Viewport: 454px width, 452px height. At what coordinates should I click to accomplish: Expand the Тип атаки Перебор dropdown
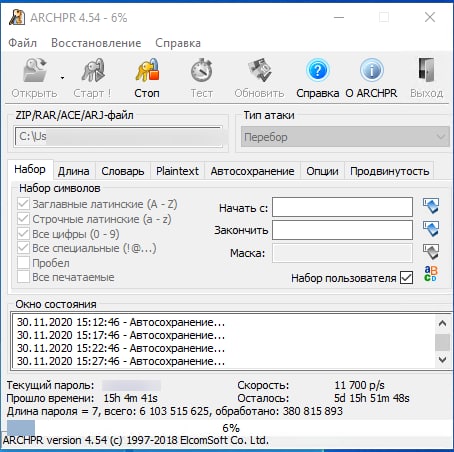pos(345,137)
